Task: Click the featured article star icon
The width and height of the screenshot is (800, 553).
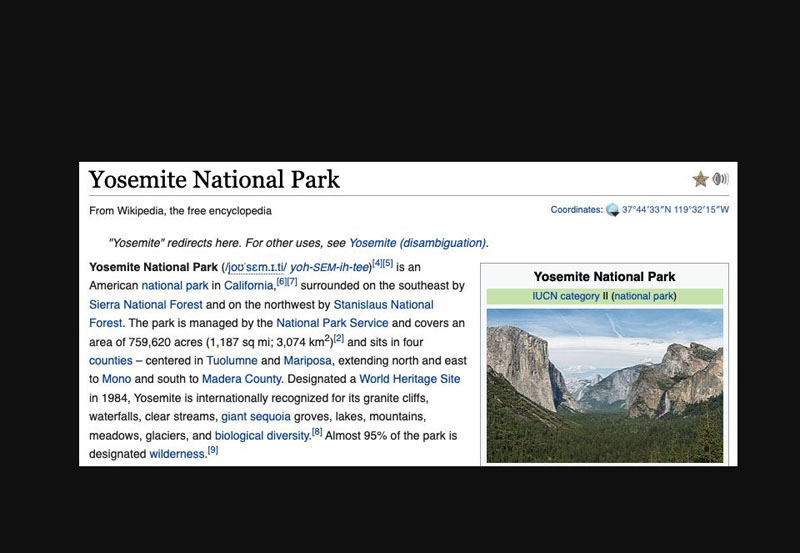Action: tap(701, 179)
